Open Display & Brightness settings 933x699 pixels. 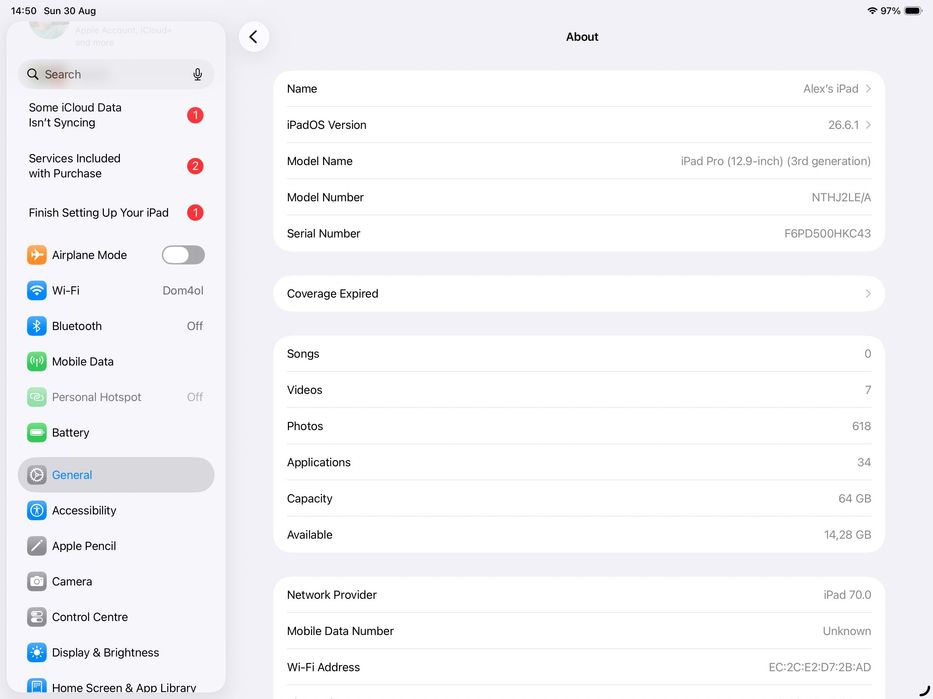point(116,653)
